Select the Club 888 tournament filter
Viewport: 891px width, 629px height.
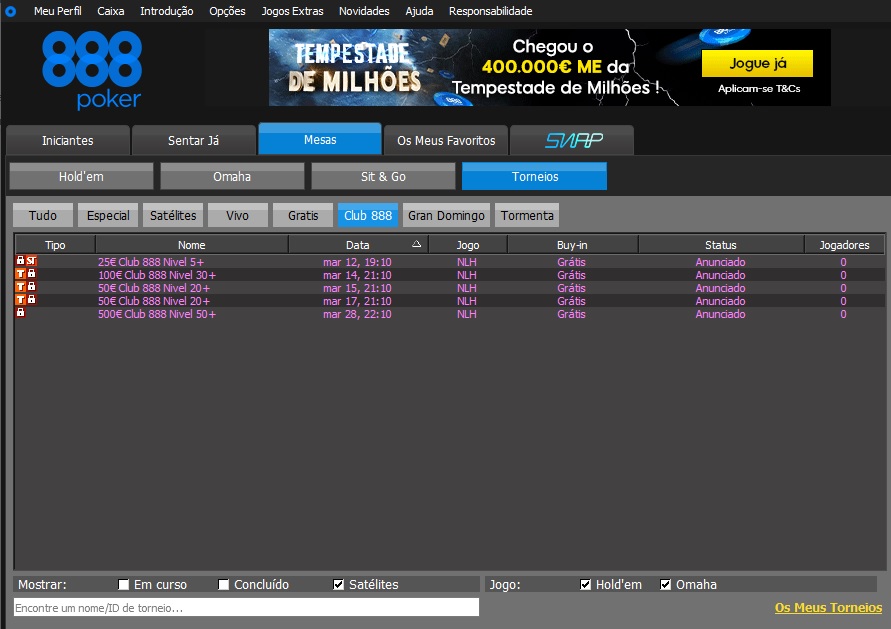368,215
